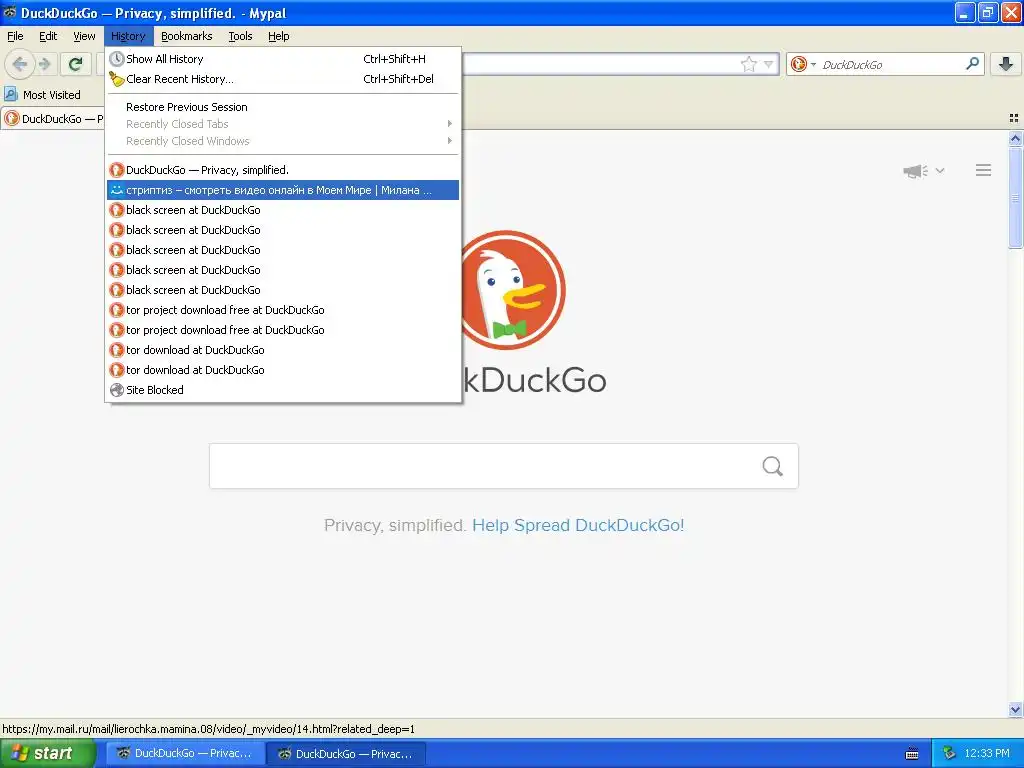Open the History menu
The height and width of the screenshot is (768, 1024).
coord(128,36)
